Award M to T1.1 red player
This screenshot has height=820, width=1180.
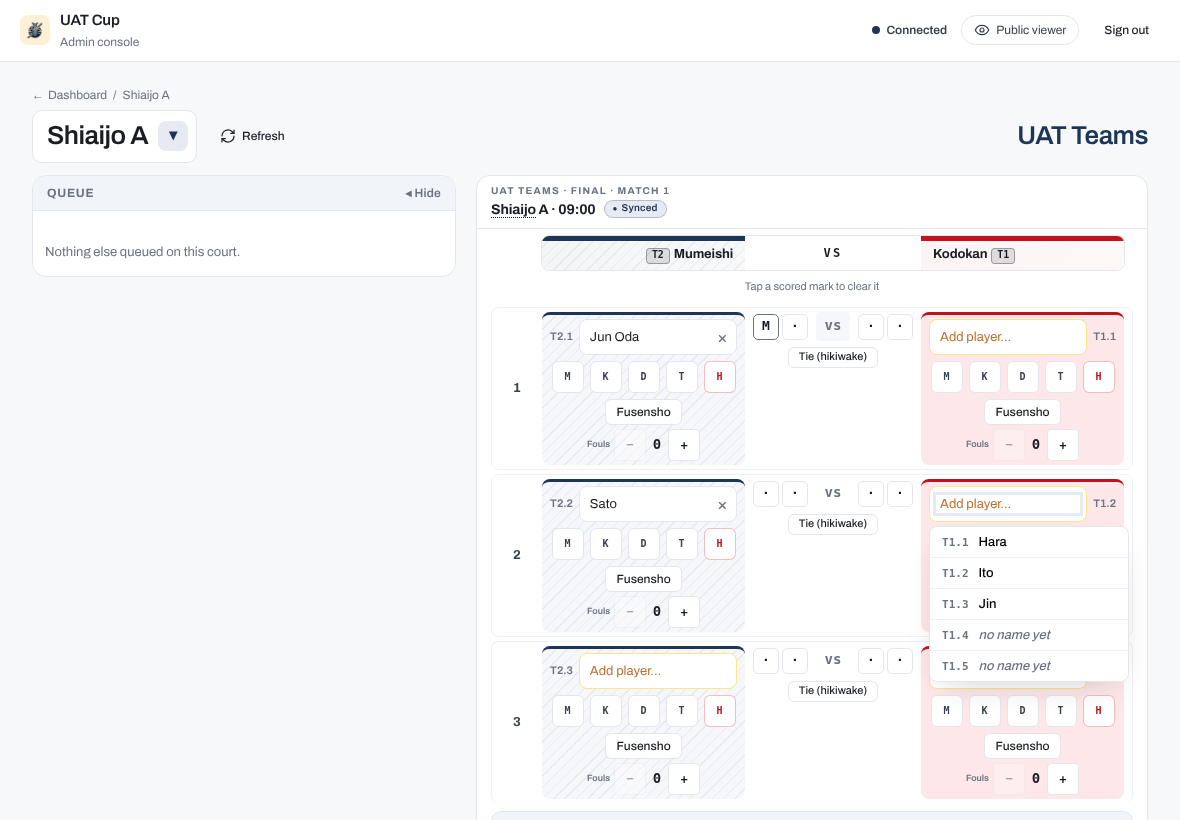point(947,376)
